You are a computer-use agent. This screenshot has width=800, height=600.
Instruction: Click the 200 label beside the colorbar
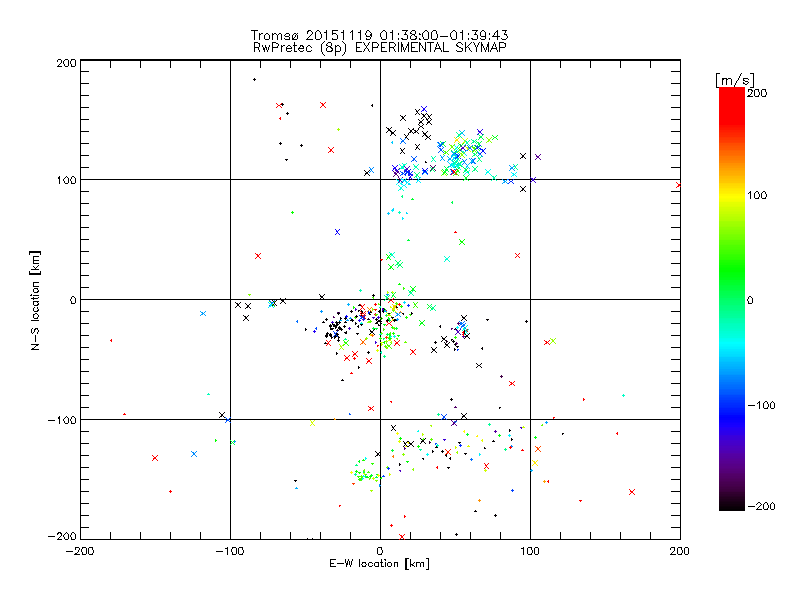[757, 93]
